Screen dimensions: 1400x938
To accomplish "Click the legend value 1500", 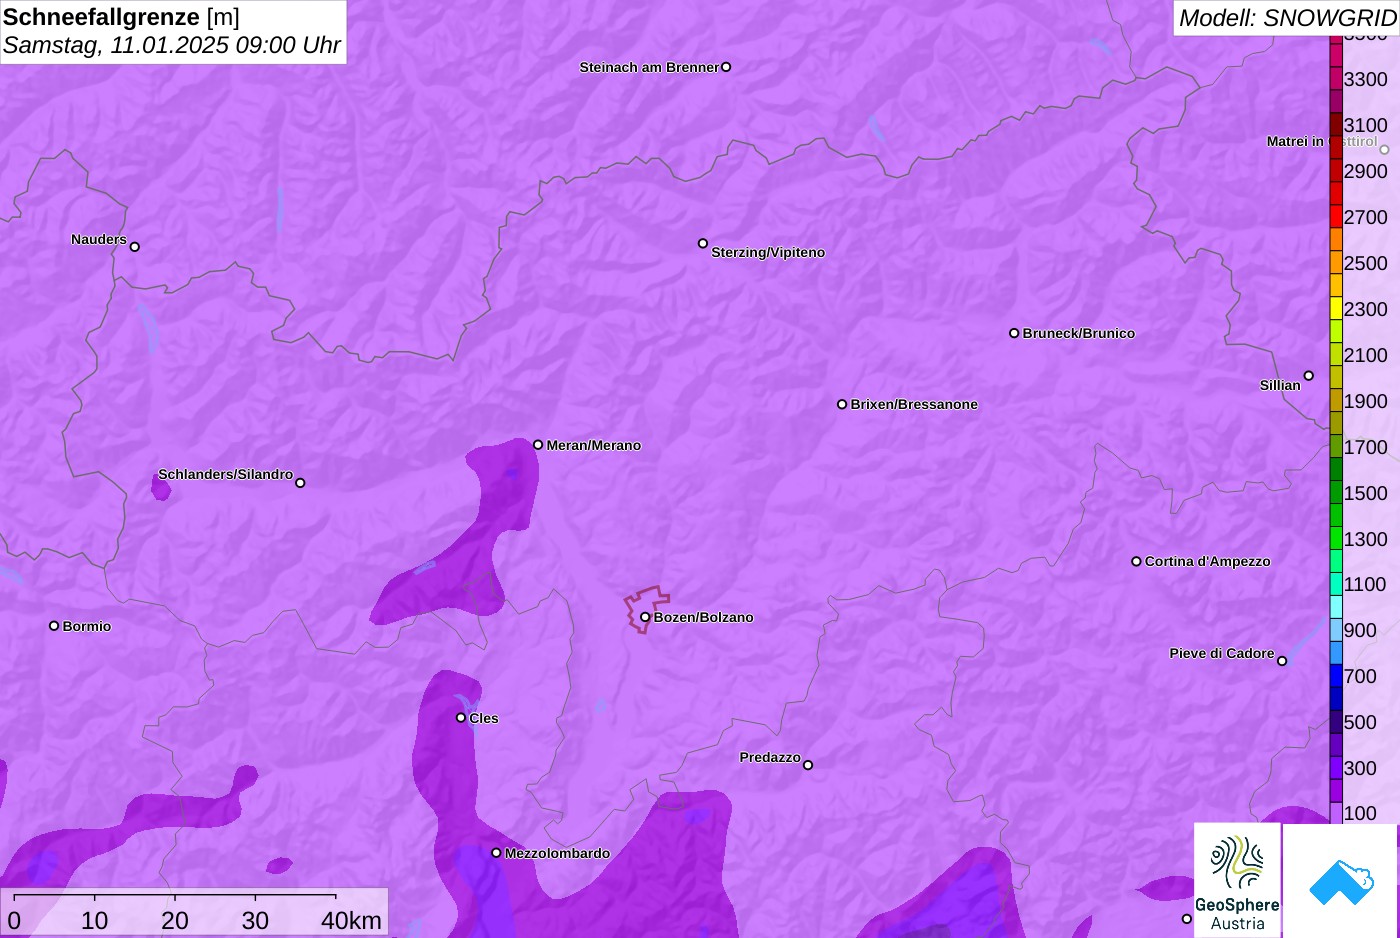I will (1365, 493).
